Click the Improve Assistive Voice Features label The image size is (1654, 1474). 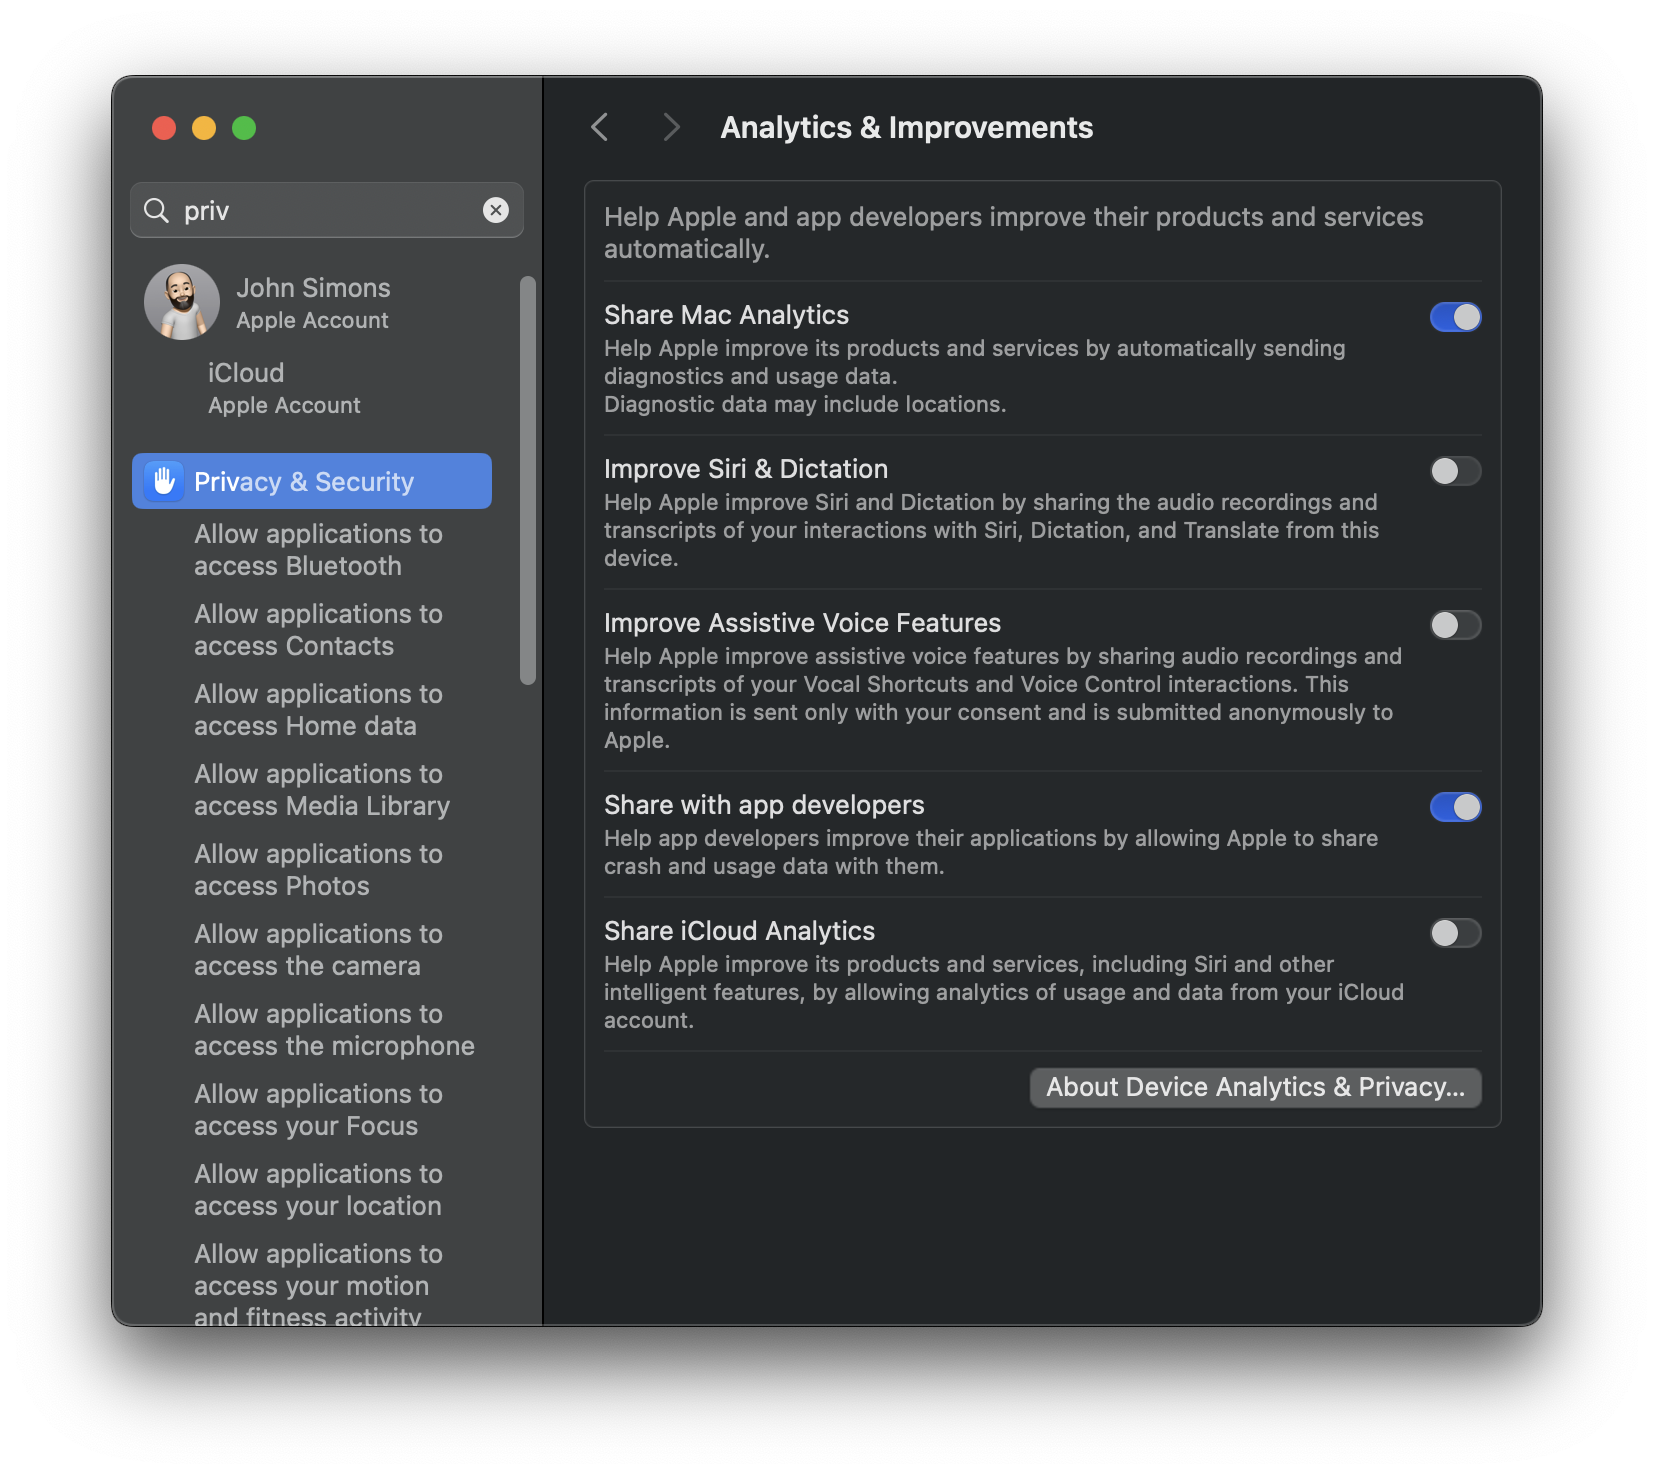click(x=802, y=623)
